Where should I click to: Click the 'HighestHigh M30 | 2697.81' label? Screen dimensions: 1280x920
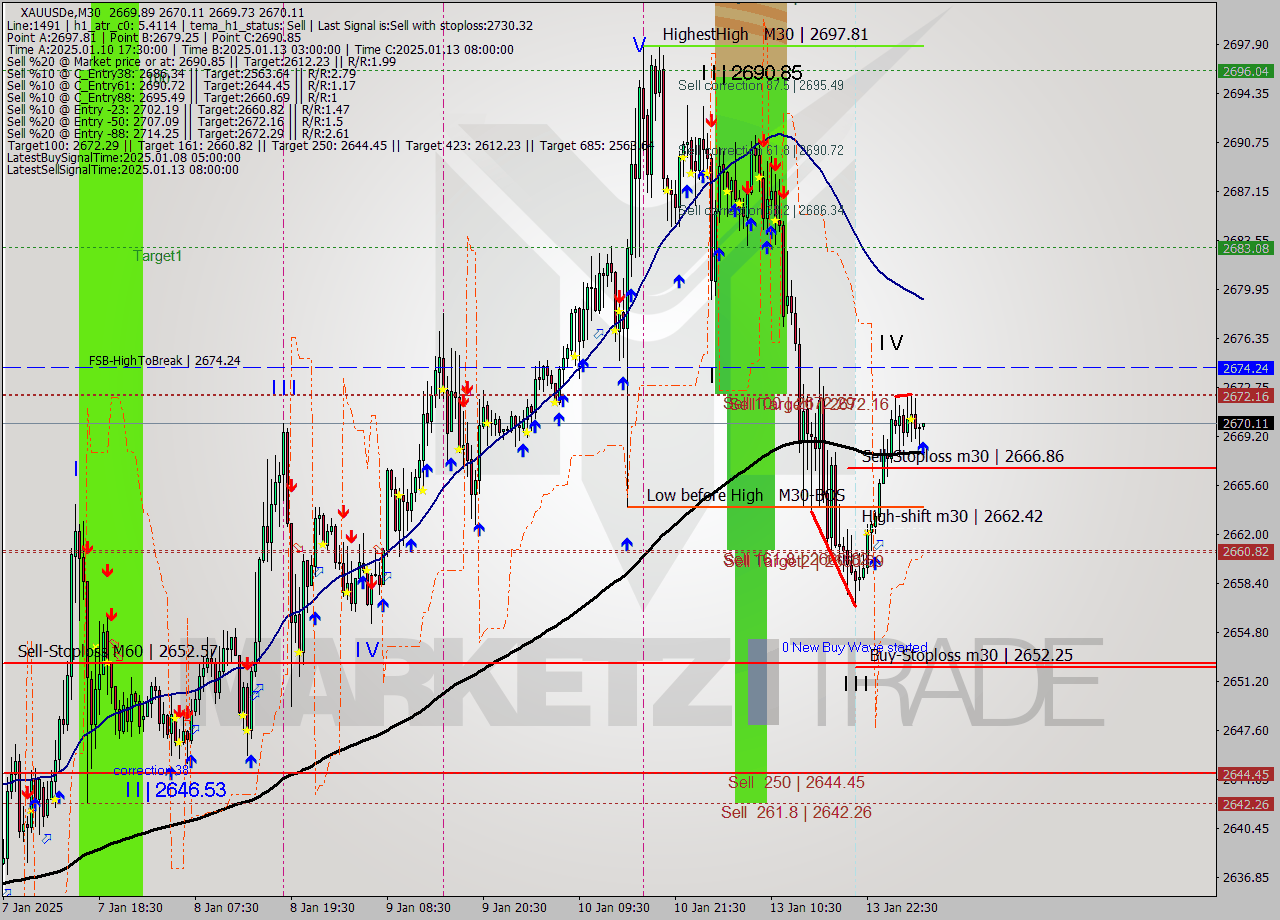point(764,34)
